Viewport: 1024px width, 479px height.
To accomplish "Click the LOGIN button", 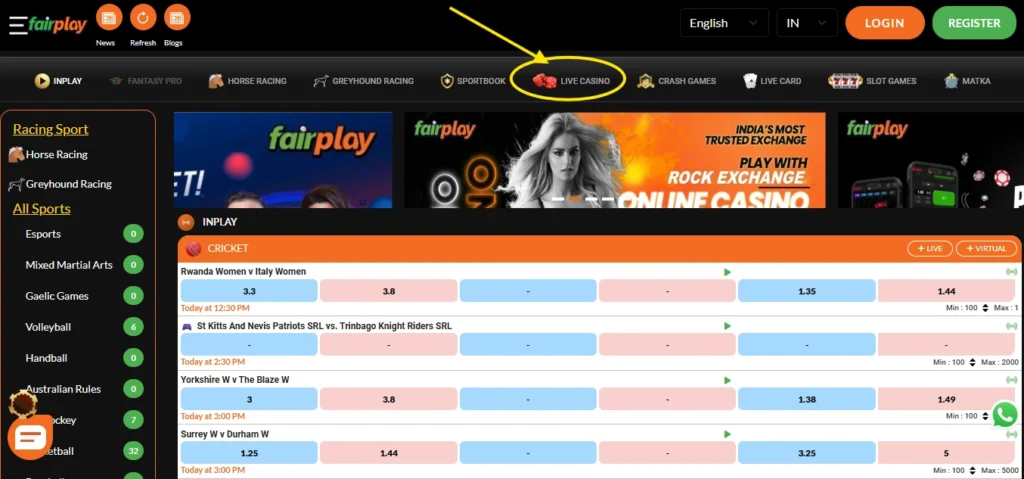I will 885,23.
